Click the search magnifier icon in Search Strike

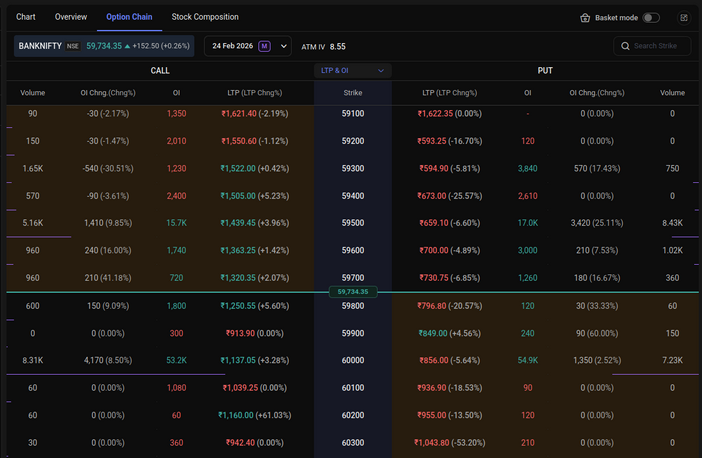[x=625, y=46]
